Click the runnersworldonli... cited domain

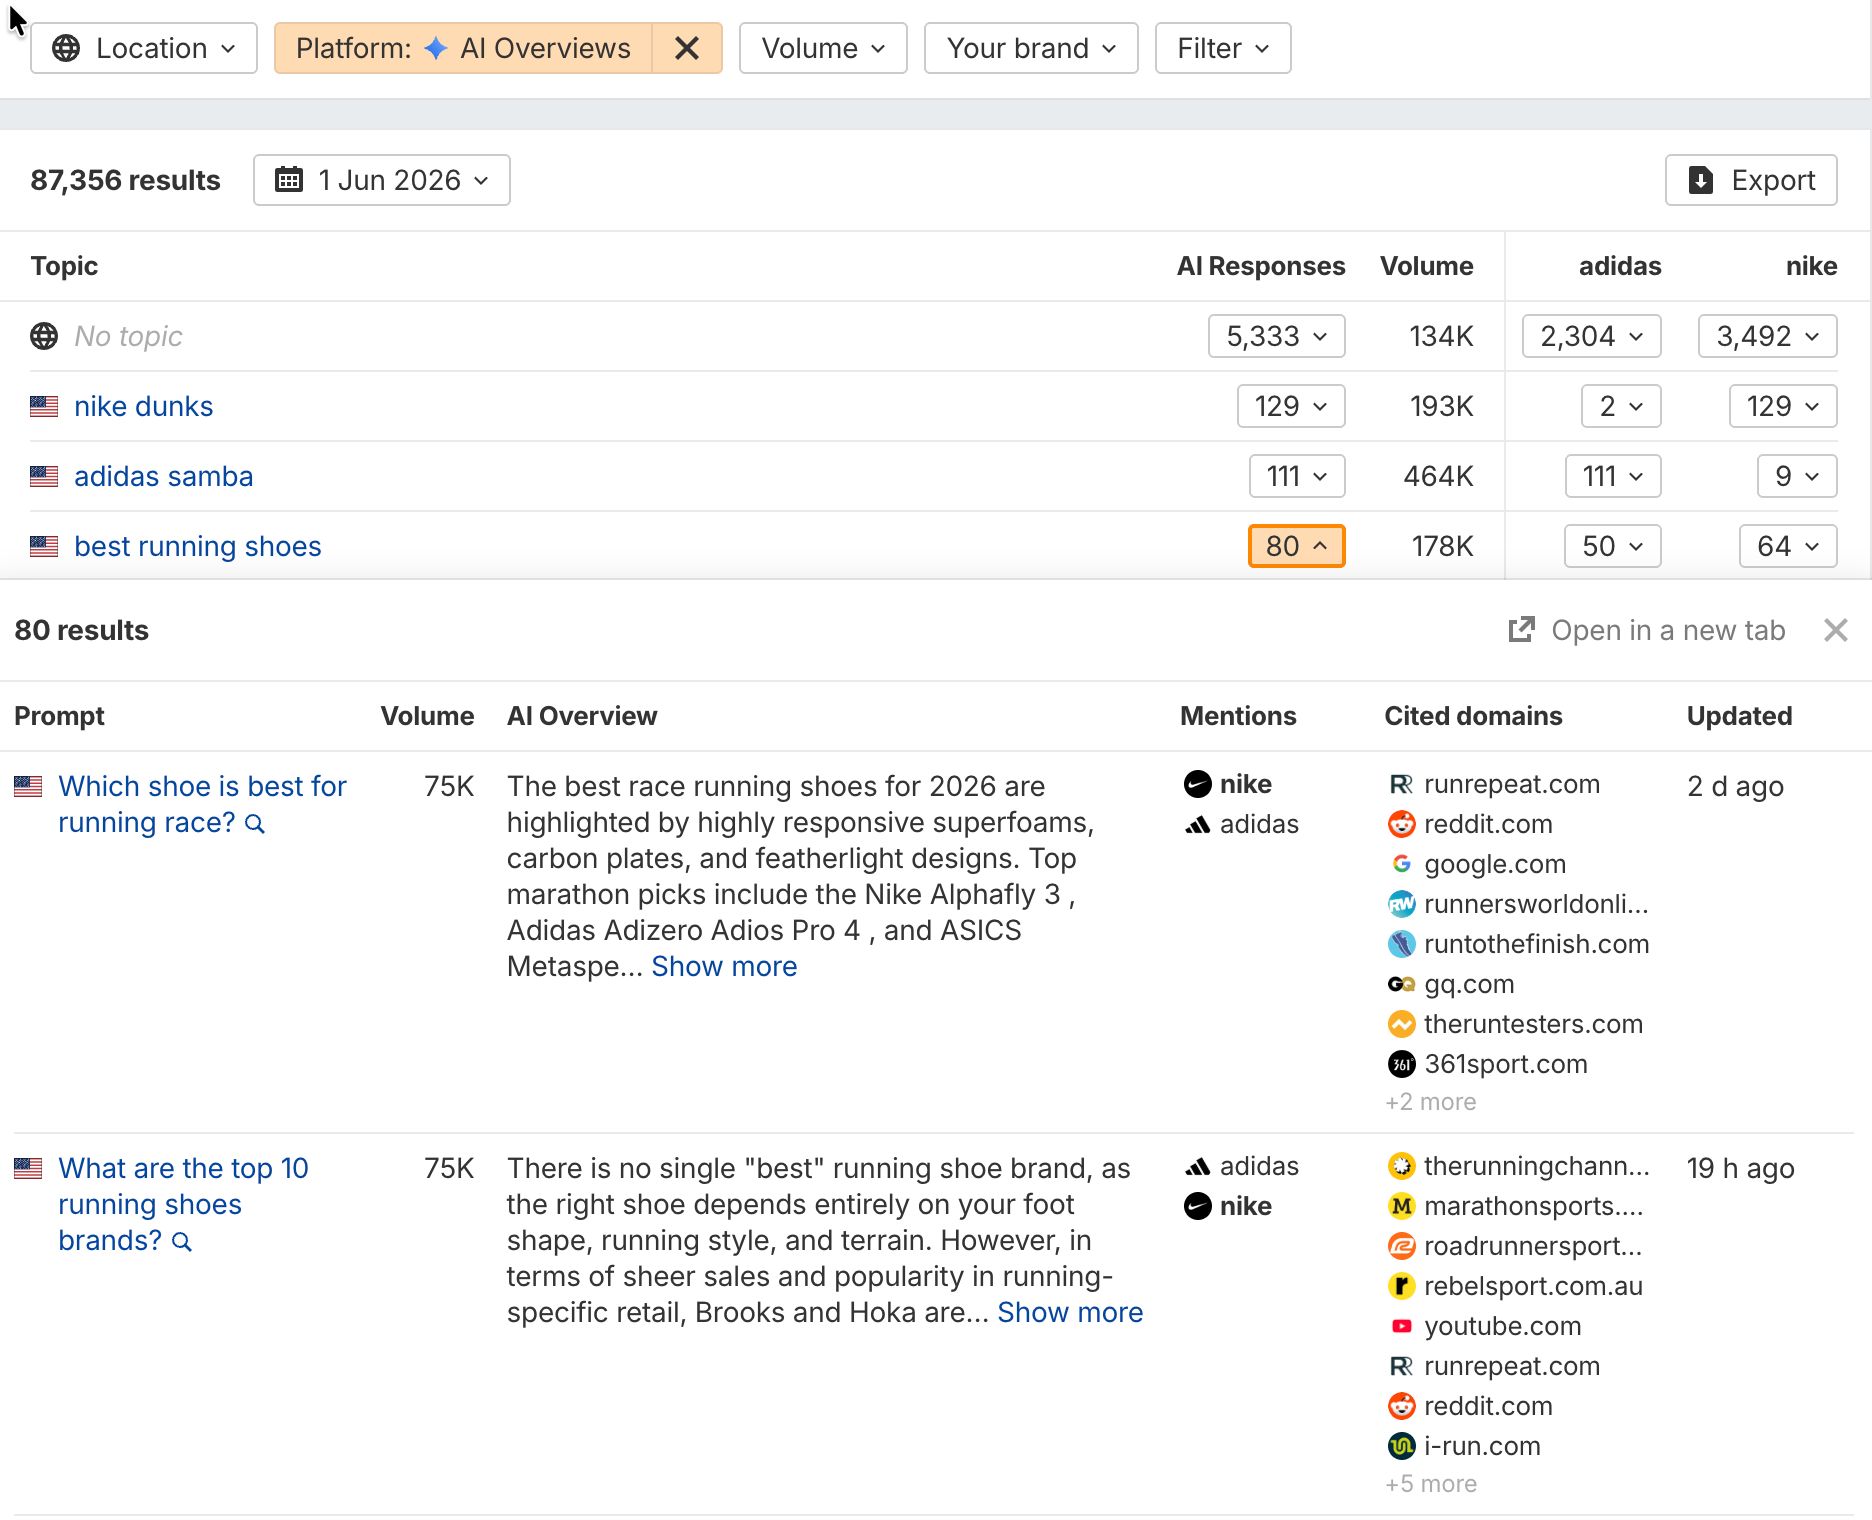click(x=1536, y=904)
